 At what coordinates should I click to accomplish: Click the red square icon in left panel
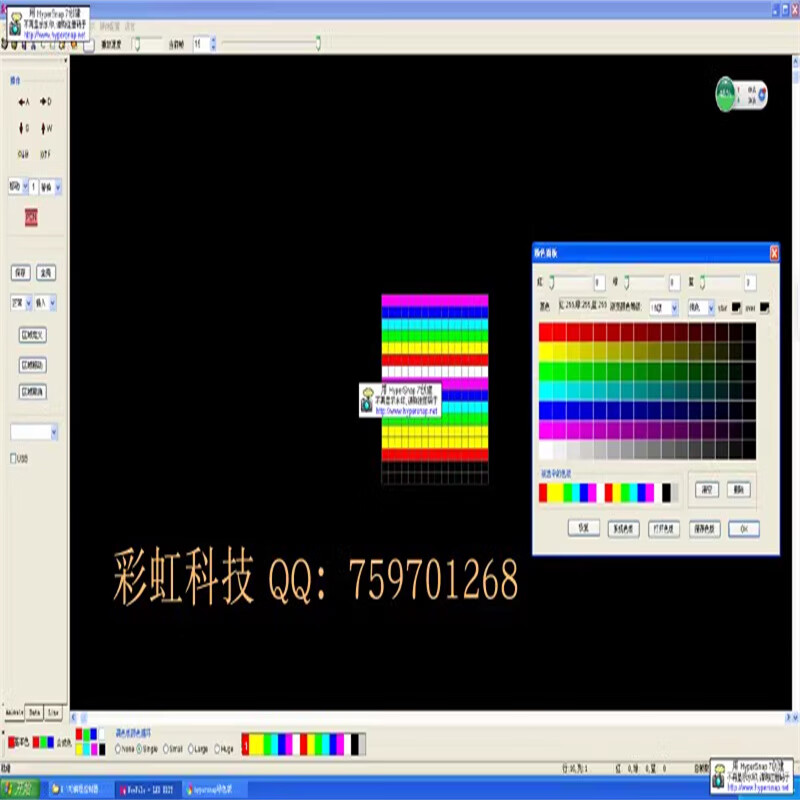pyautogui.click(x=31, y=217)
